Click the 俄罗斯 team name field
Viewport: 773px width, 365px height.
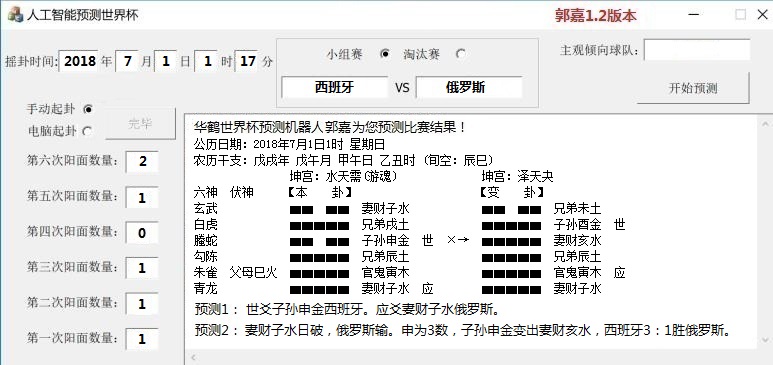click(469, 88)
